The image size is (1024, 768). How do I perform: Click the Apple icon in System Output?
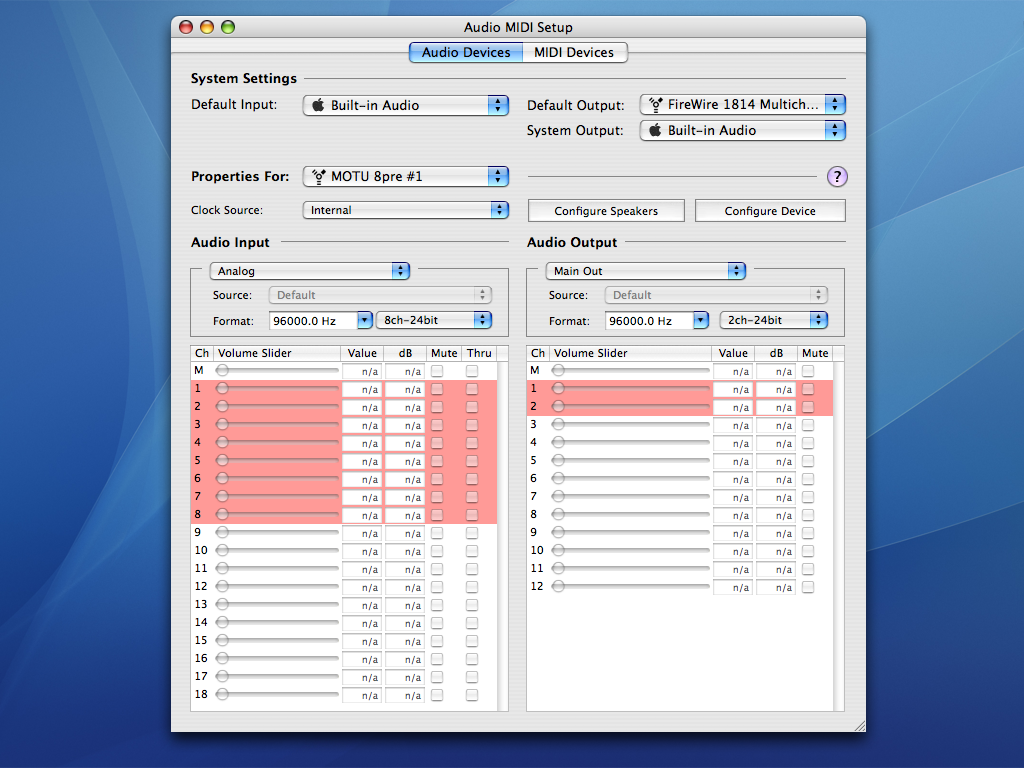point(655,130)
